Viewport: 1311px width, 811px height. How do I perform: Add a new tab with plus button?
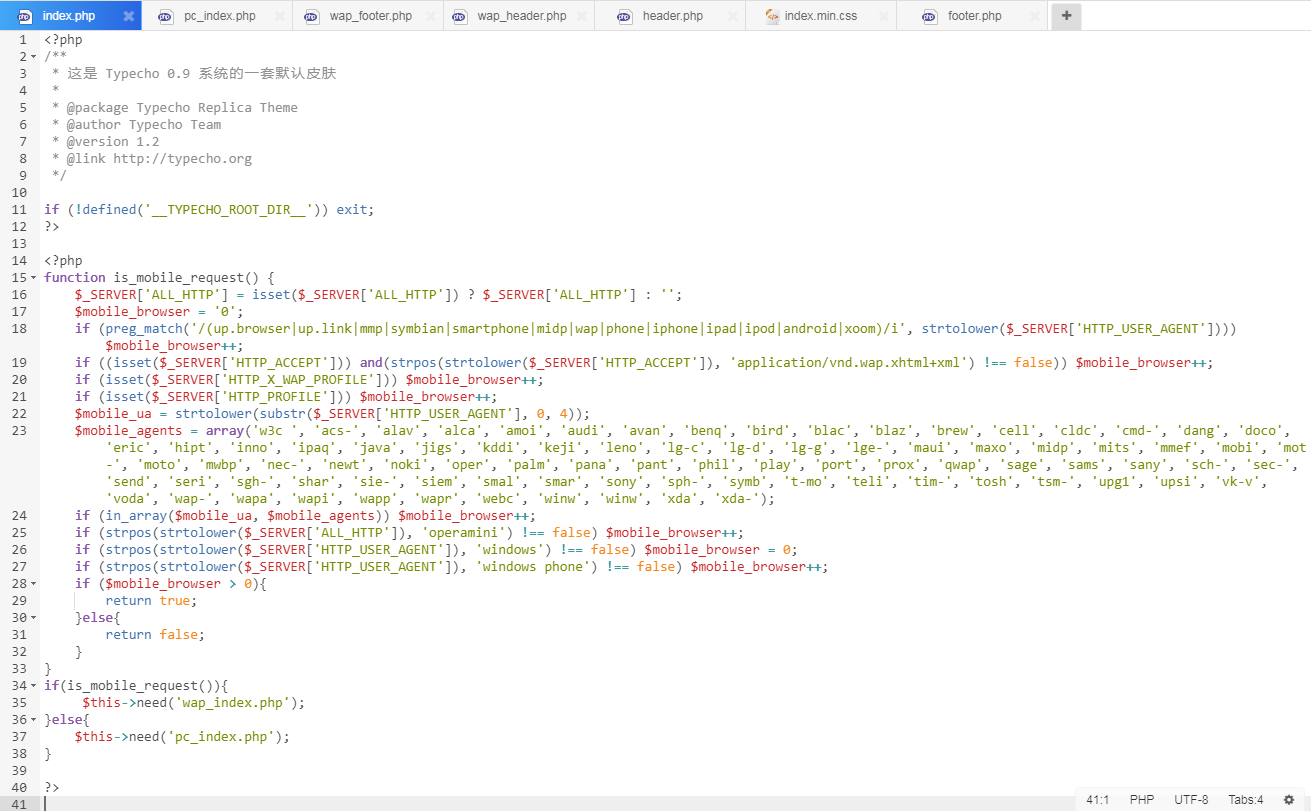(1066, 16)
